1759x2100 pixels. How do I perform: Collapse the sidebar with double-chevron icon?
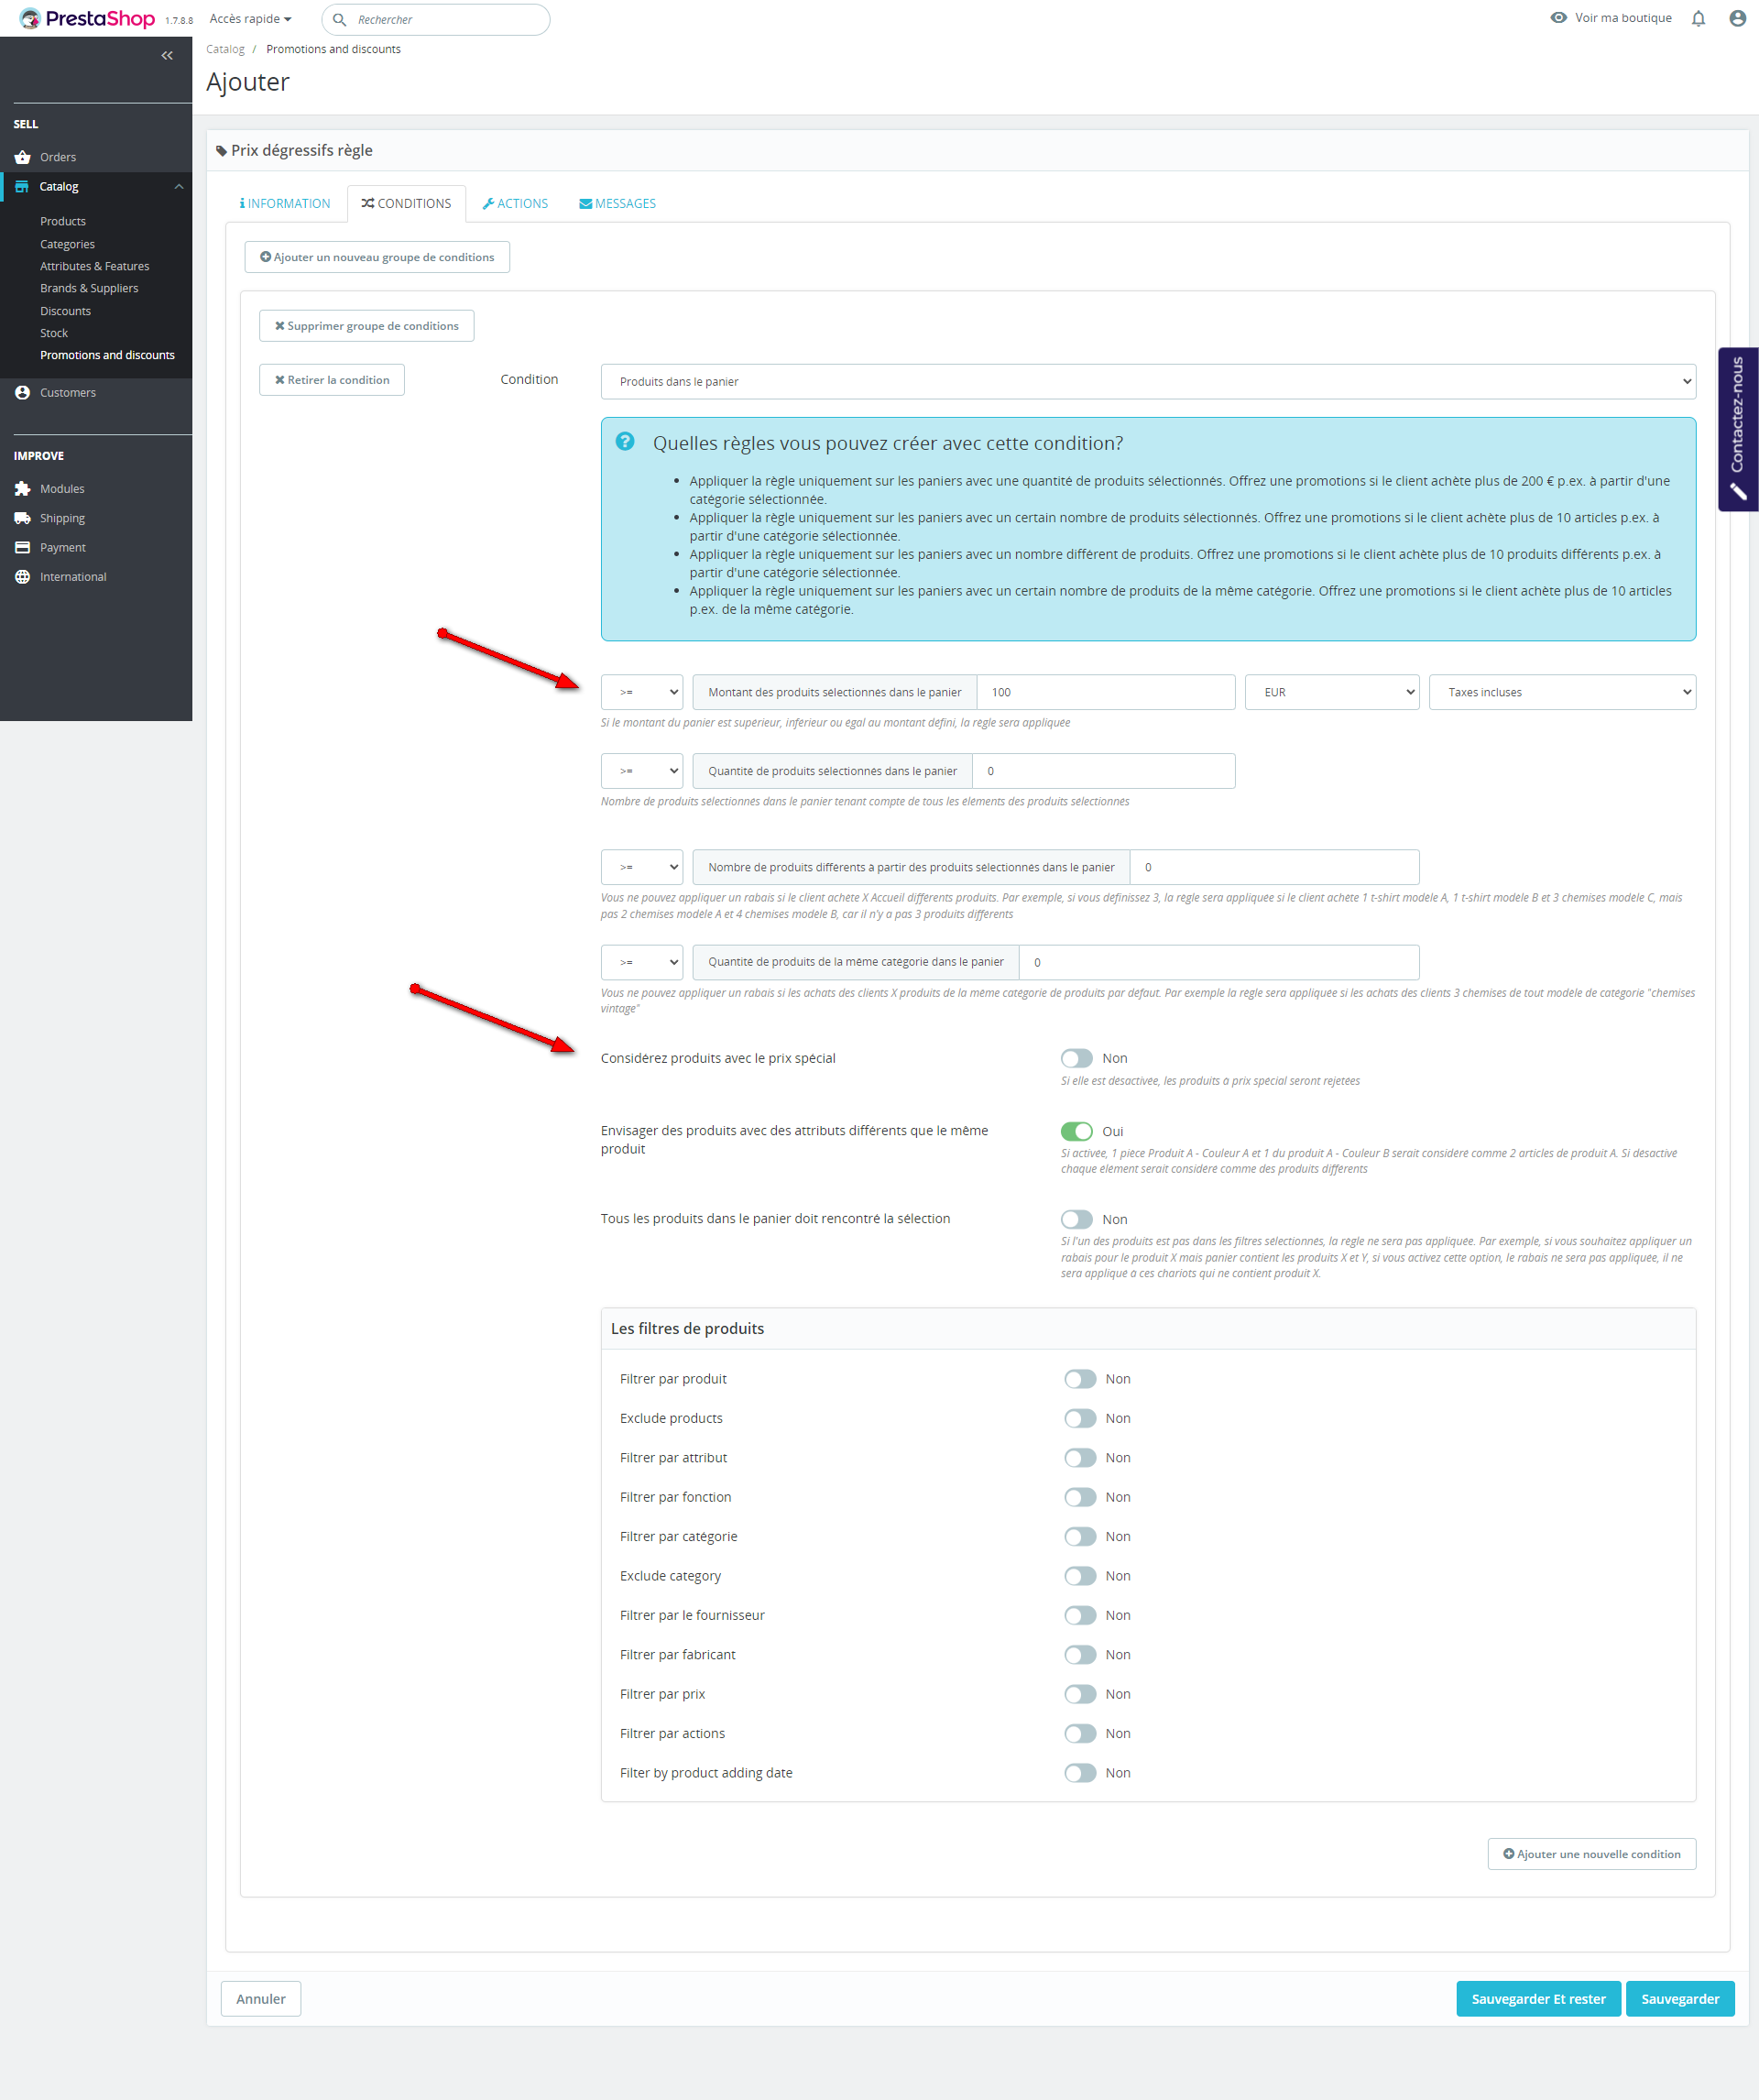[167, 56]
